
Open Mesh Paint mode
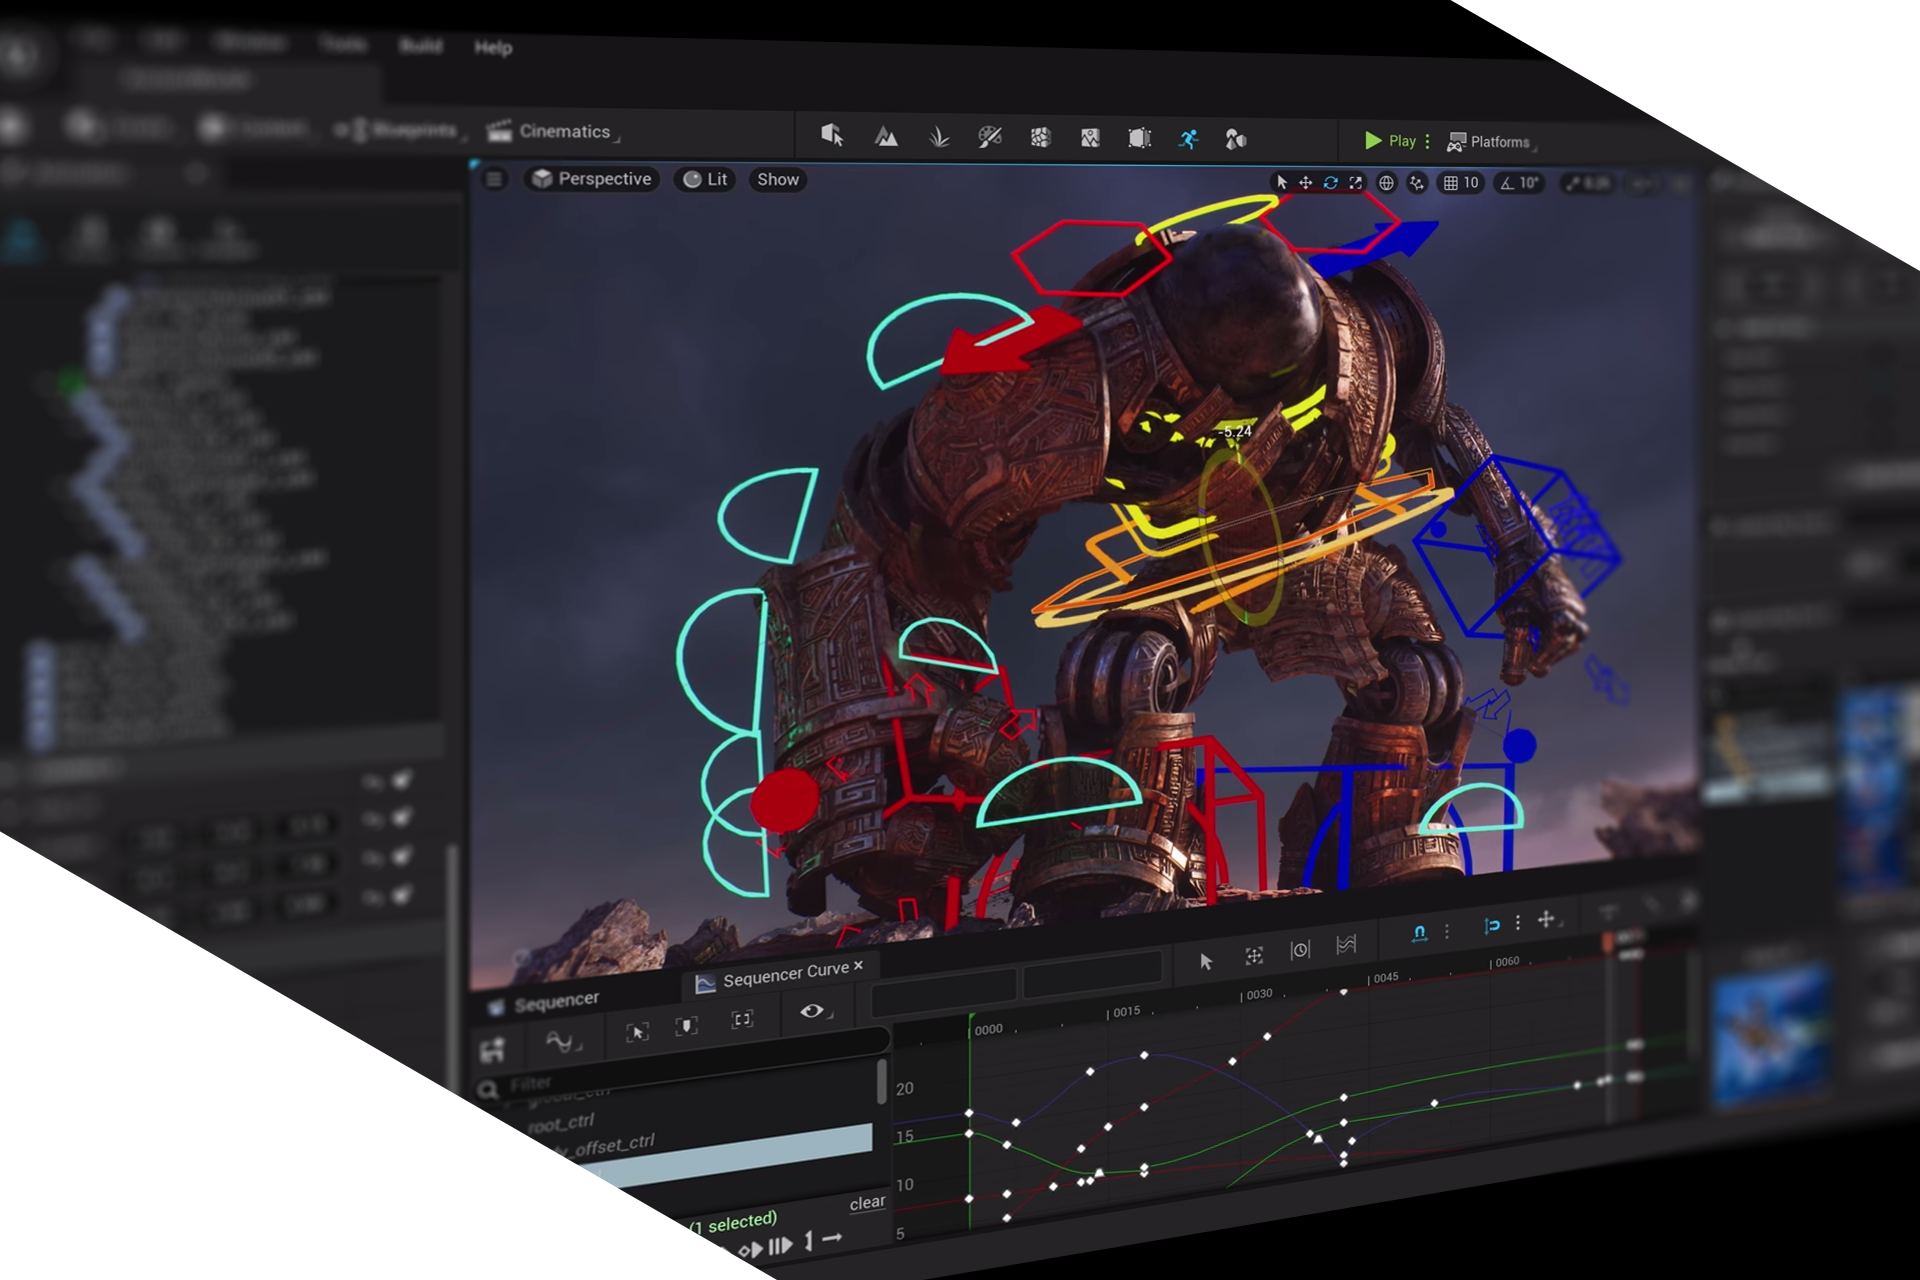[x=990, y=137]
